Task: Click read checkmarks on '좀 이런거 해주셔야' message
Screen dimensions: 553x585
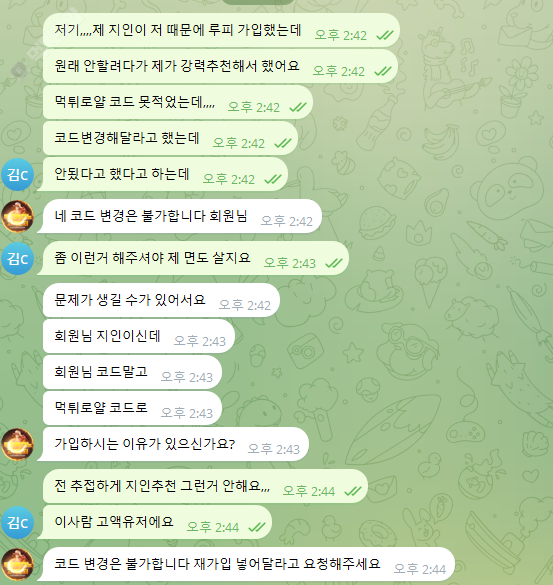Action: click(x=334, y=263)
